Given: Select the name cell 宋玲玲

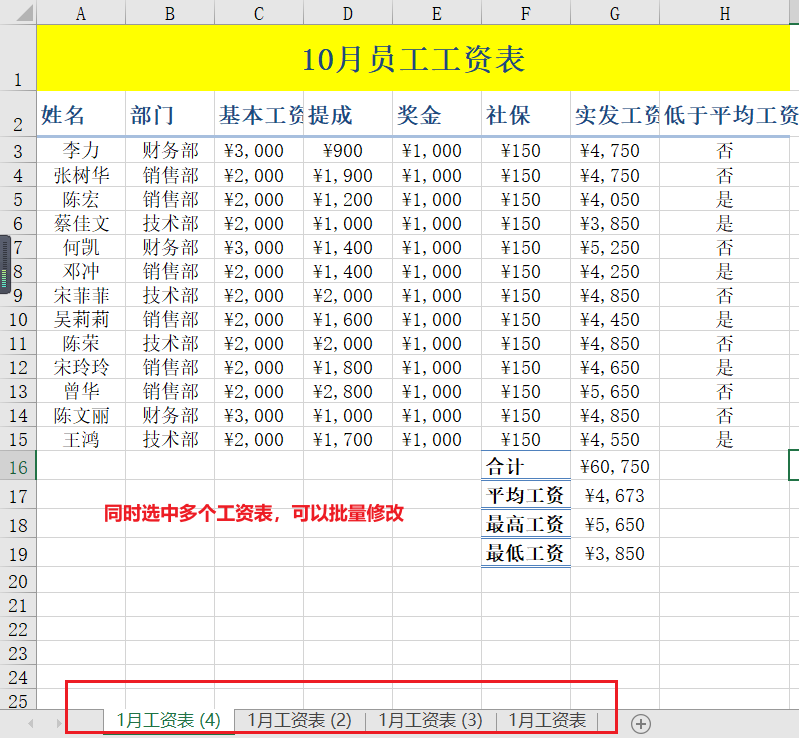Looking at the screenshot, I should [81, 367].
